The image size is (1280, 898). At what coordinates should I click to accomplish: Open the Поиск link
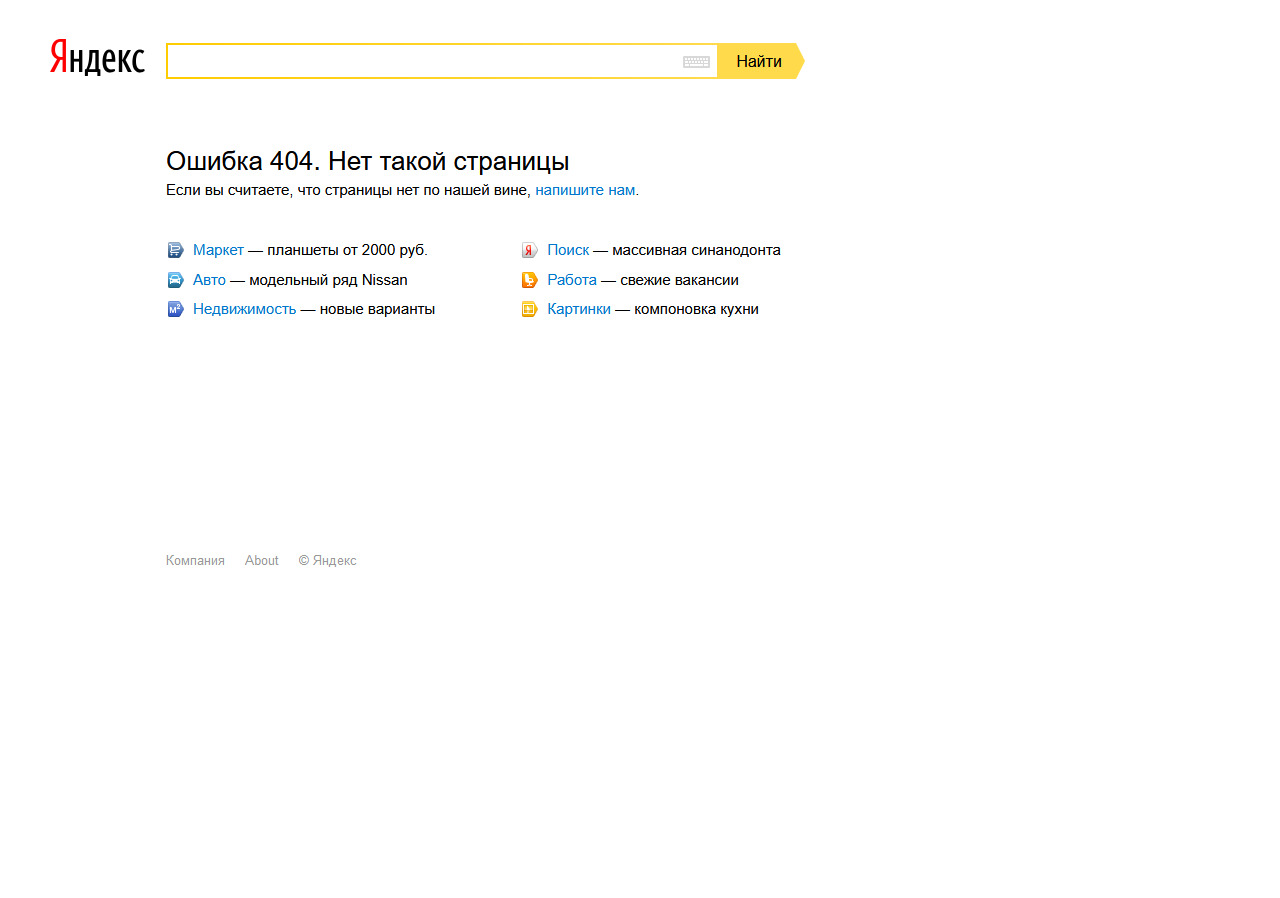point(568,250)
